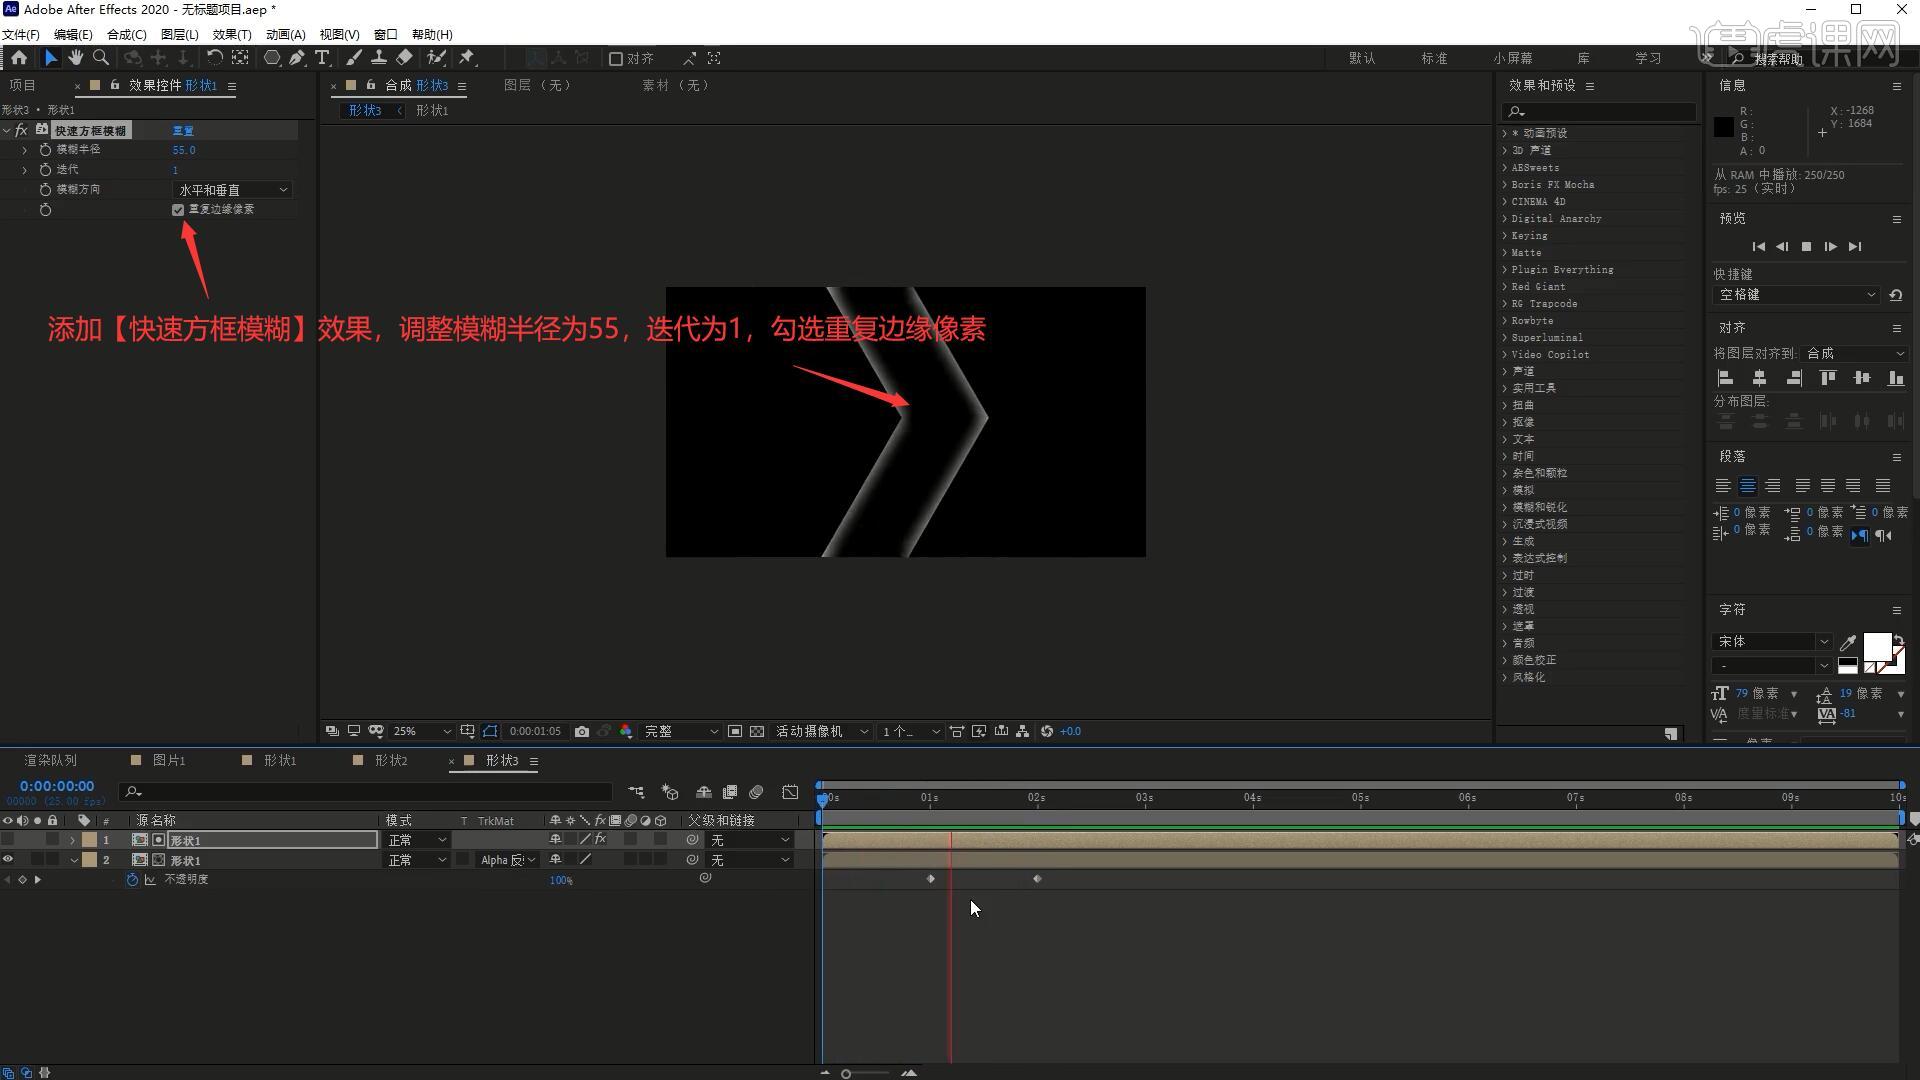Select the Type text tool

(322, 58)
